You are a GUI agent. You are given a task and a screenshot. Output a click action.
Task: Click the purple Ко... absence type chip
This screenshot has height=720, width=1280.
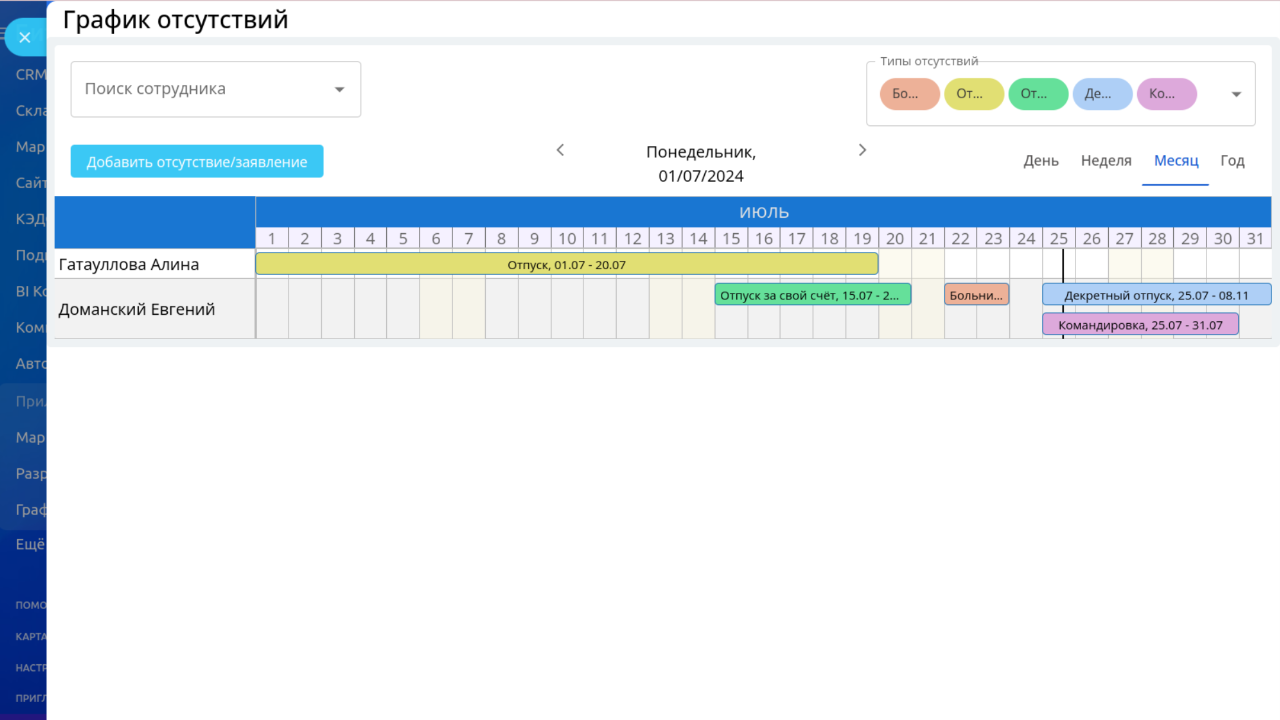tap(1166, 94)
